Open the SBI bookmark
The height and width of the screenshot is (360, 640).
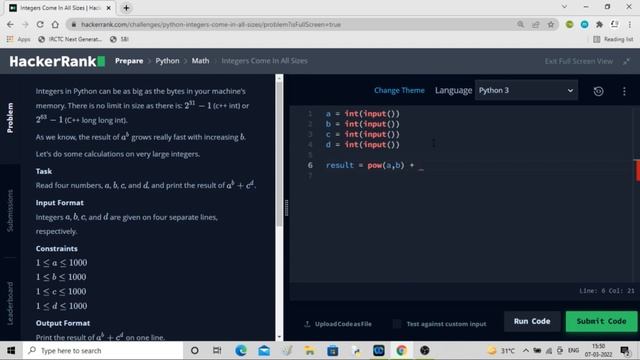tap(120, 39)
